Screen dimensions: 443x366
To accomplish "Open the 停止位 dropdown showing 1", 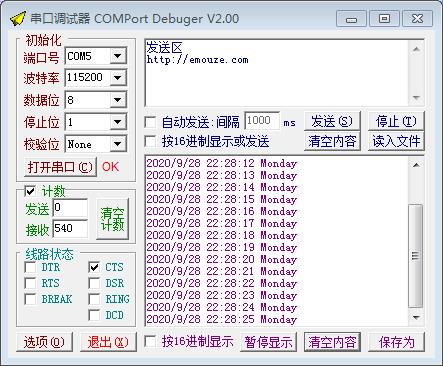I will 118,122.
